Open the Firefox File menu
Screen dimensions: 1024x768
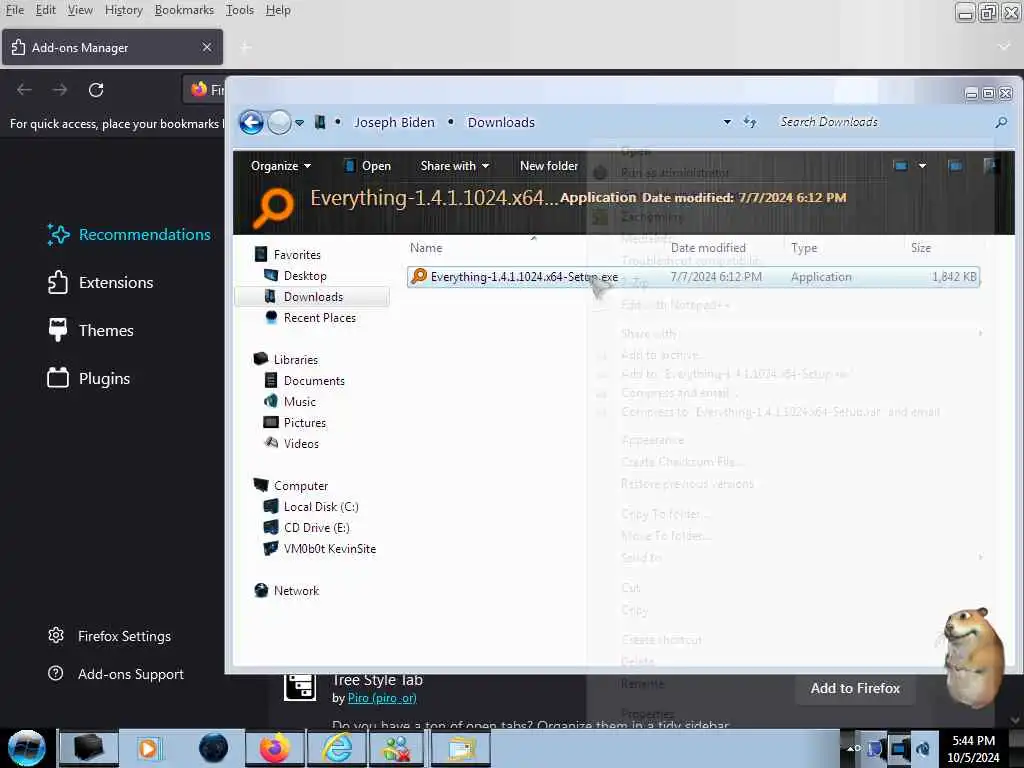(14, 10)
